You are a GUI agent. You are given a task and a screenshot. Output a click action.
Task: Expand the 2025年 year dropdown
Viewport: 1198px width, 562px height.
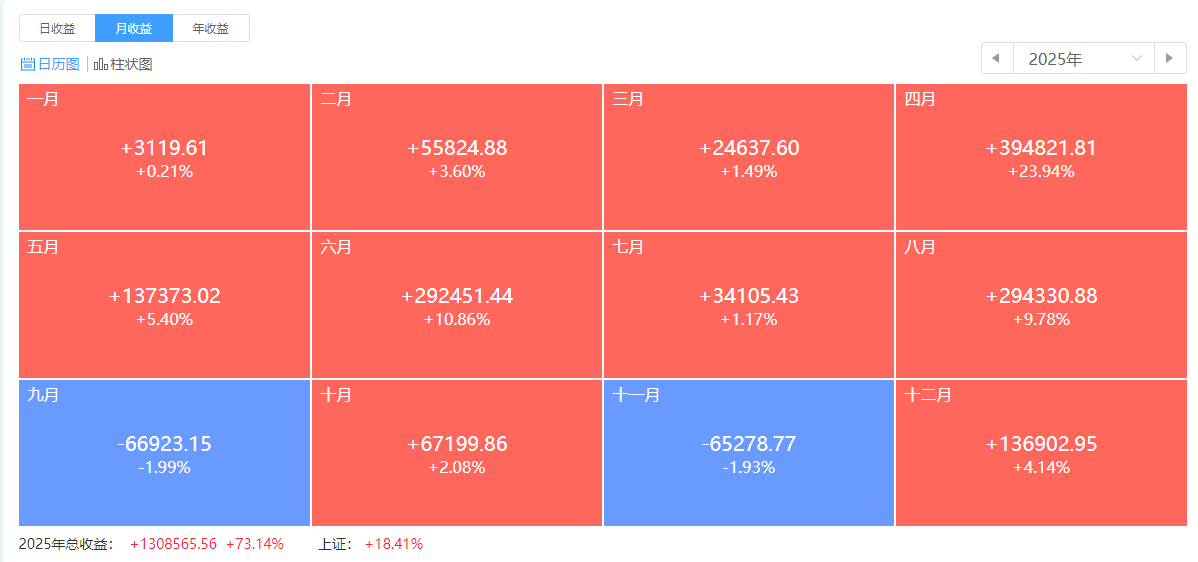(x=1070, y=58)
